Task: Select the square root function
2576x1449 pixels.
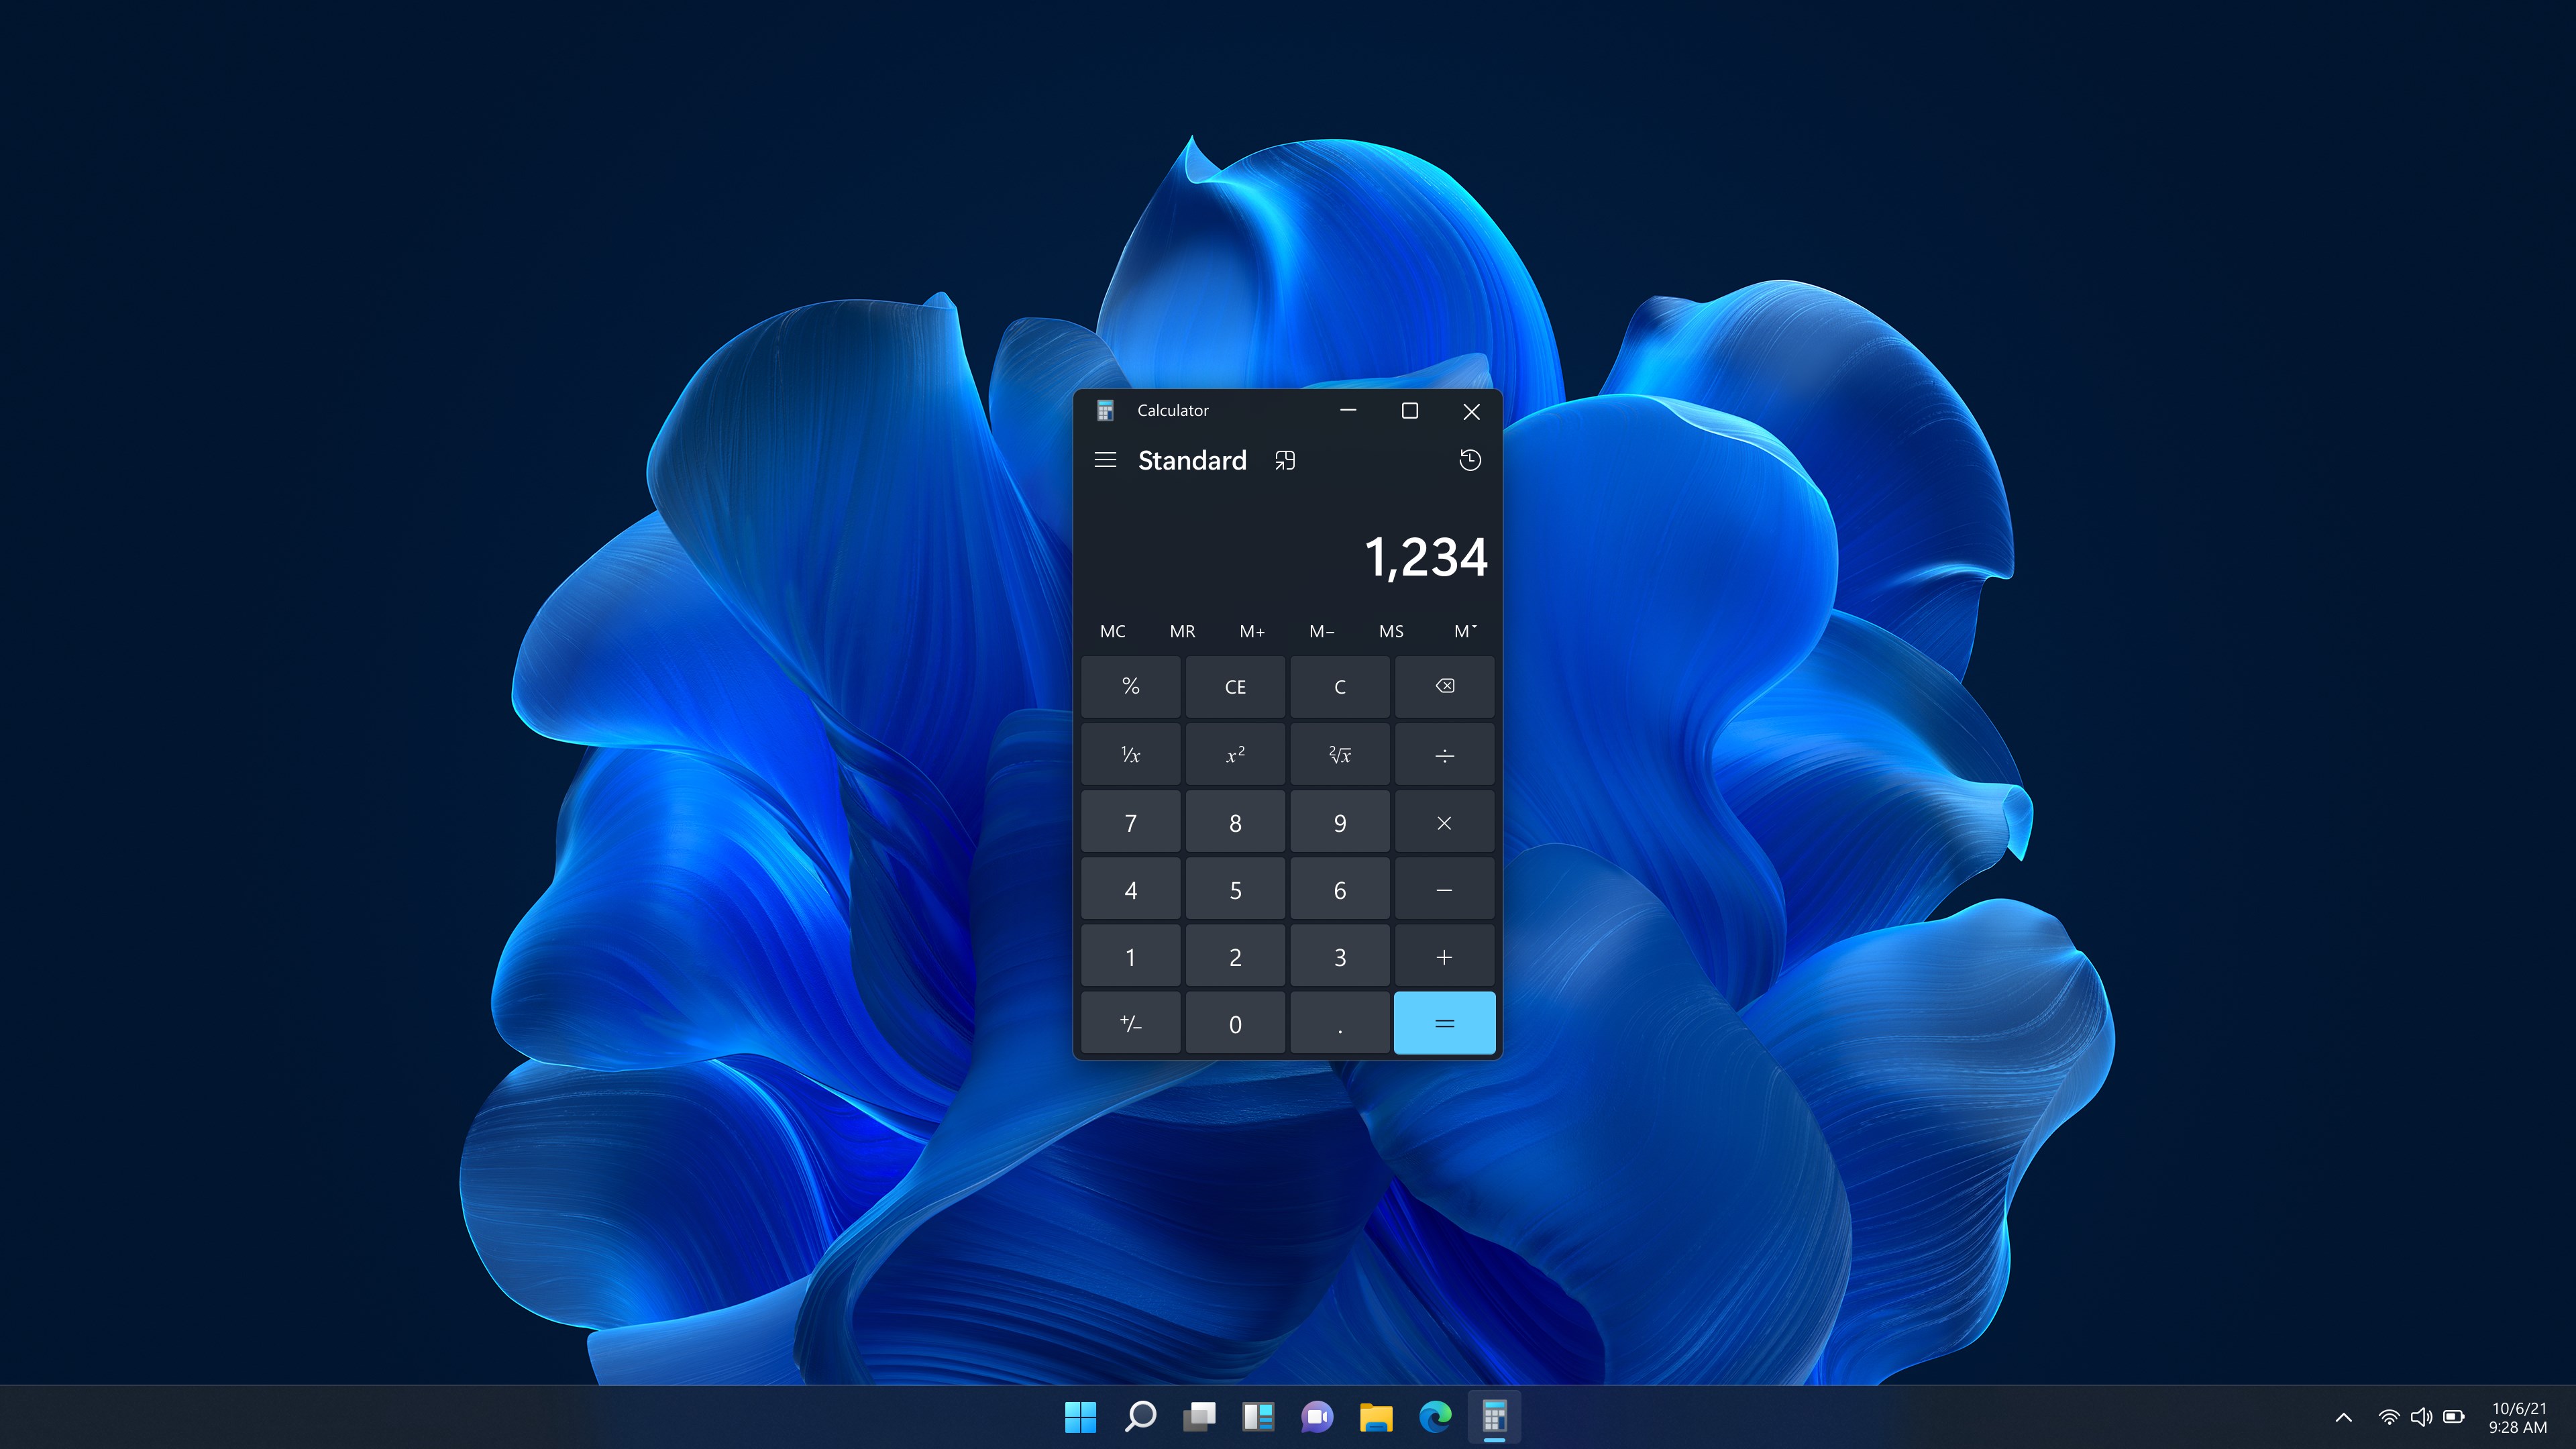Action: [1340, 754]
